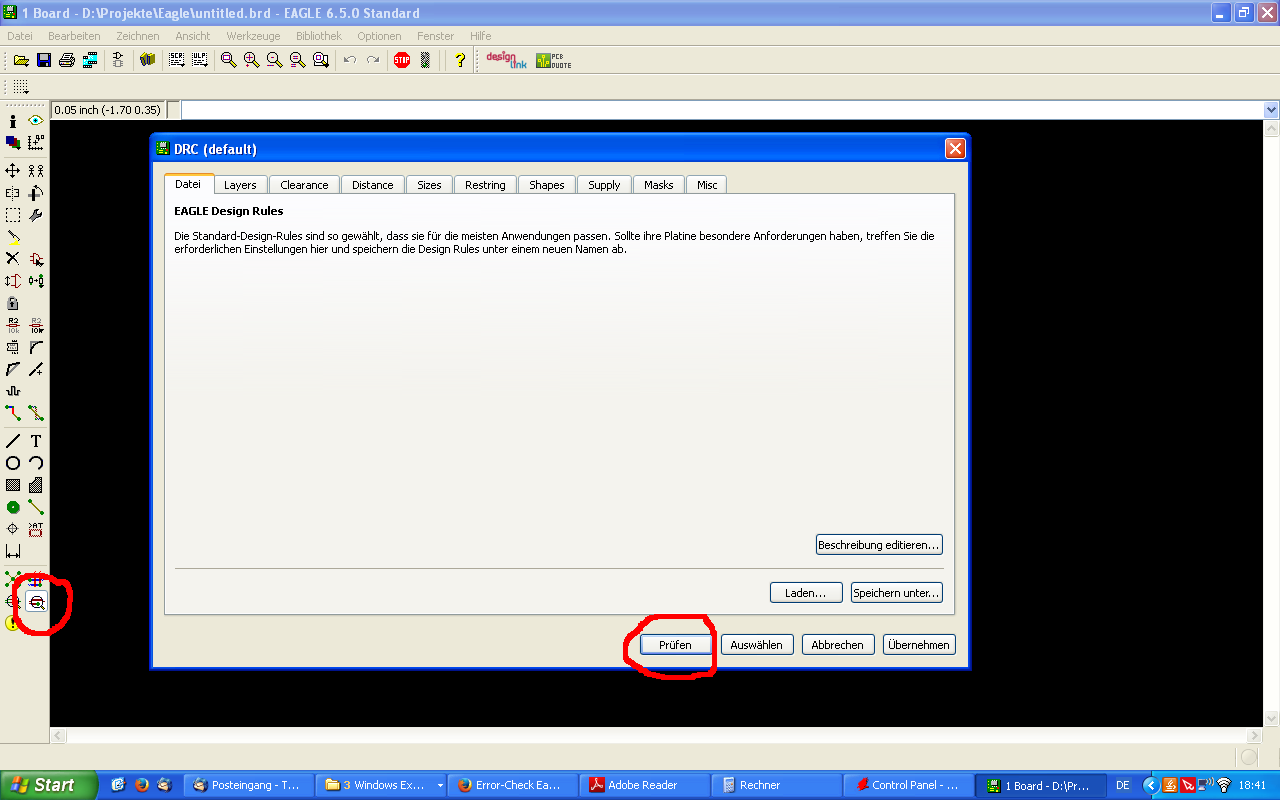Open the Shapes tab
1280x800 pixels.
click(547, 185)
